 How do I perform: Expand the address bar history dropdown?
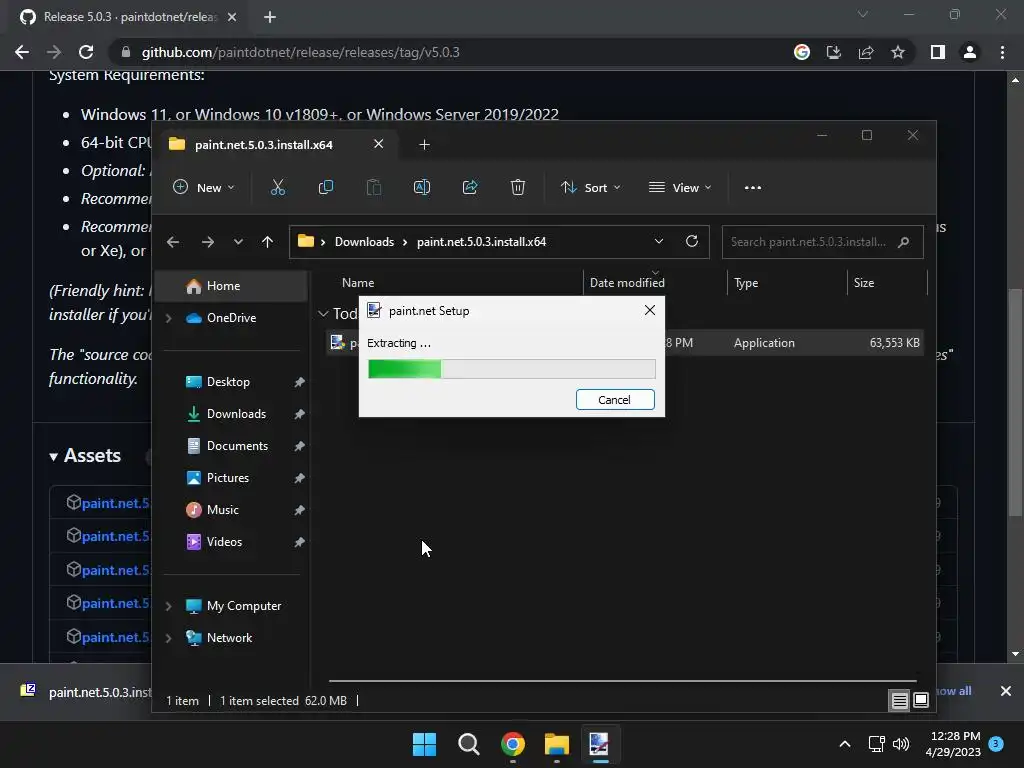pyautogui.click(x=659, y=241)
